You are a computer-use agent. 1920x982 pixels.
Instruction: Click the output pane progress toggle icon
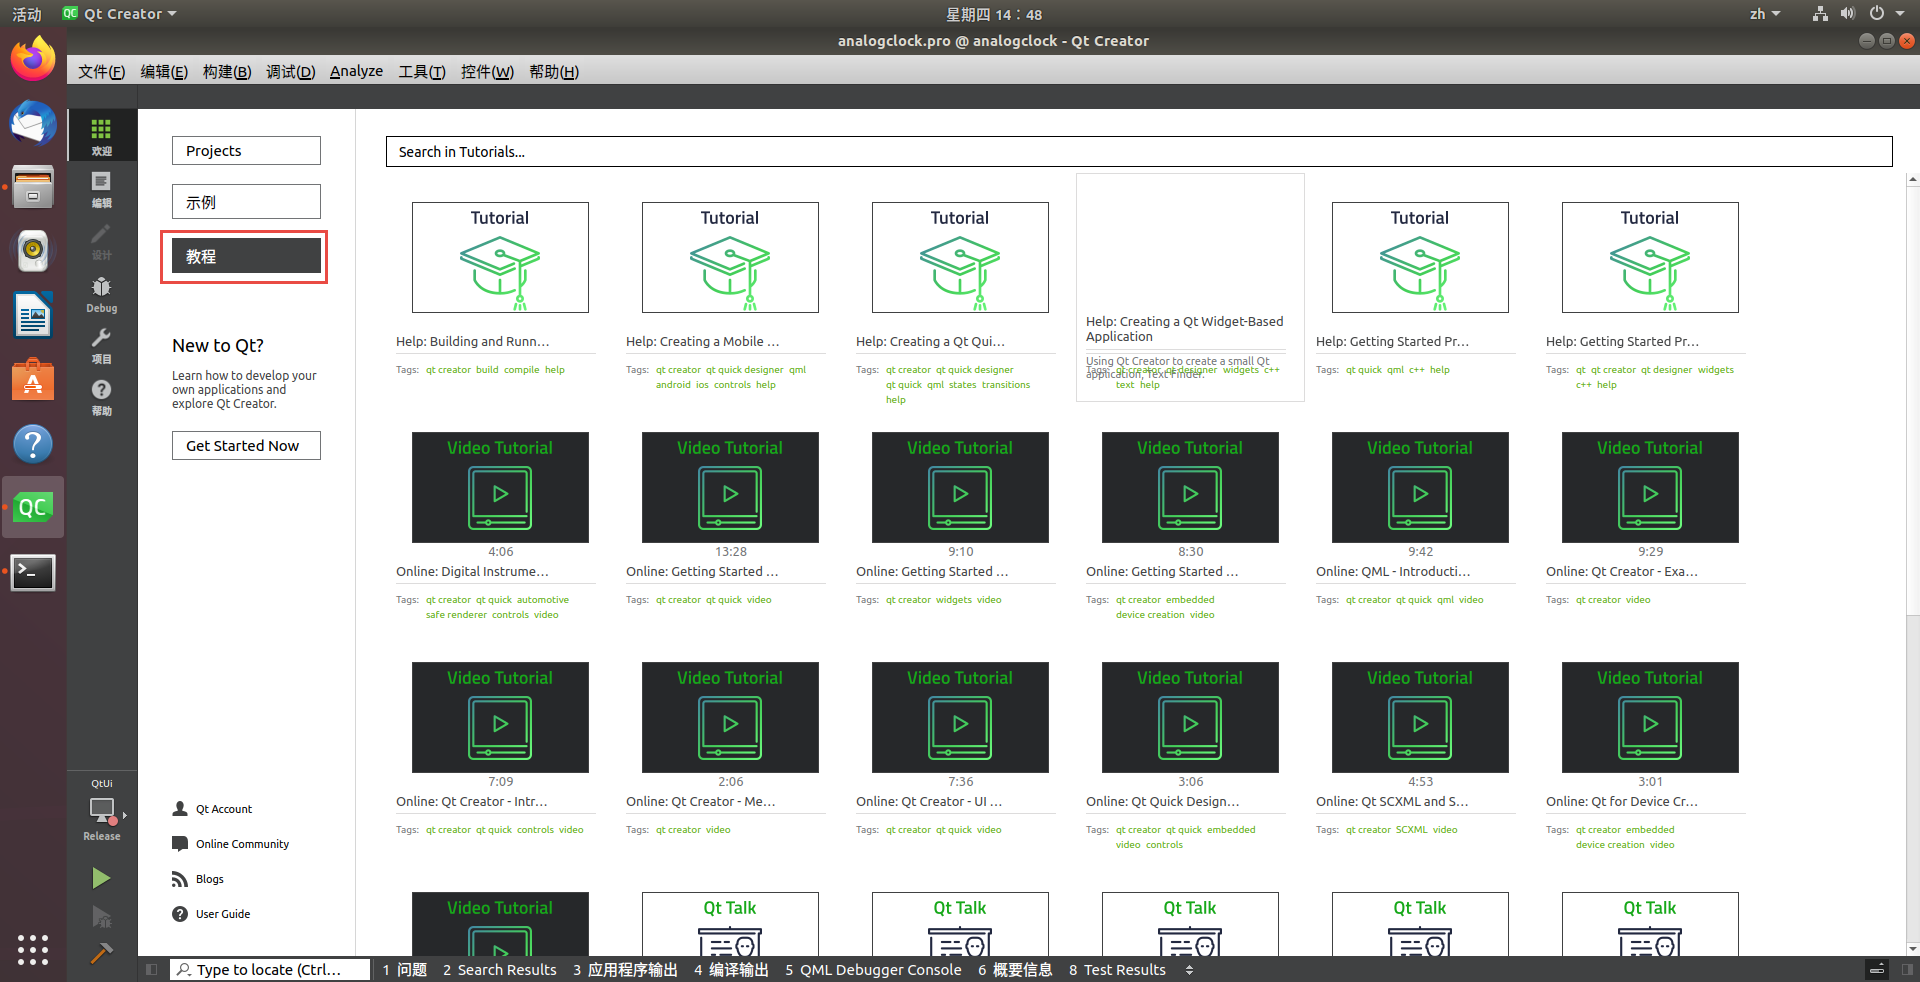1877,969
